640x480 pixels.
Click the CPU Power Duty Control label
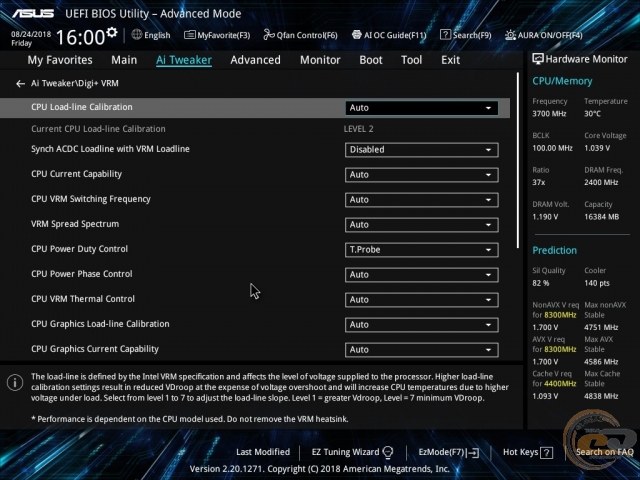tap(80, 249)
